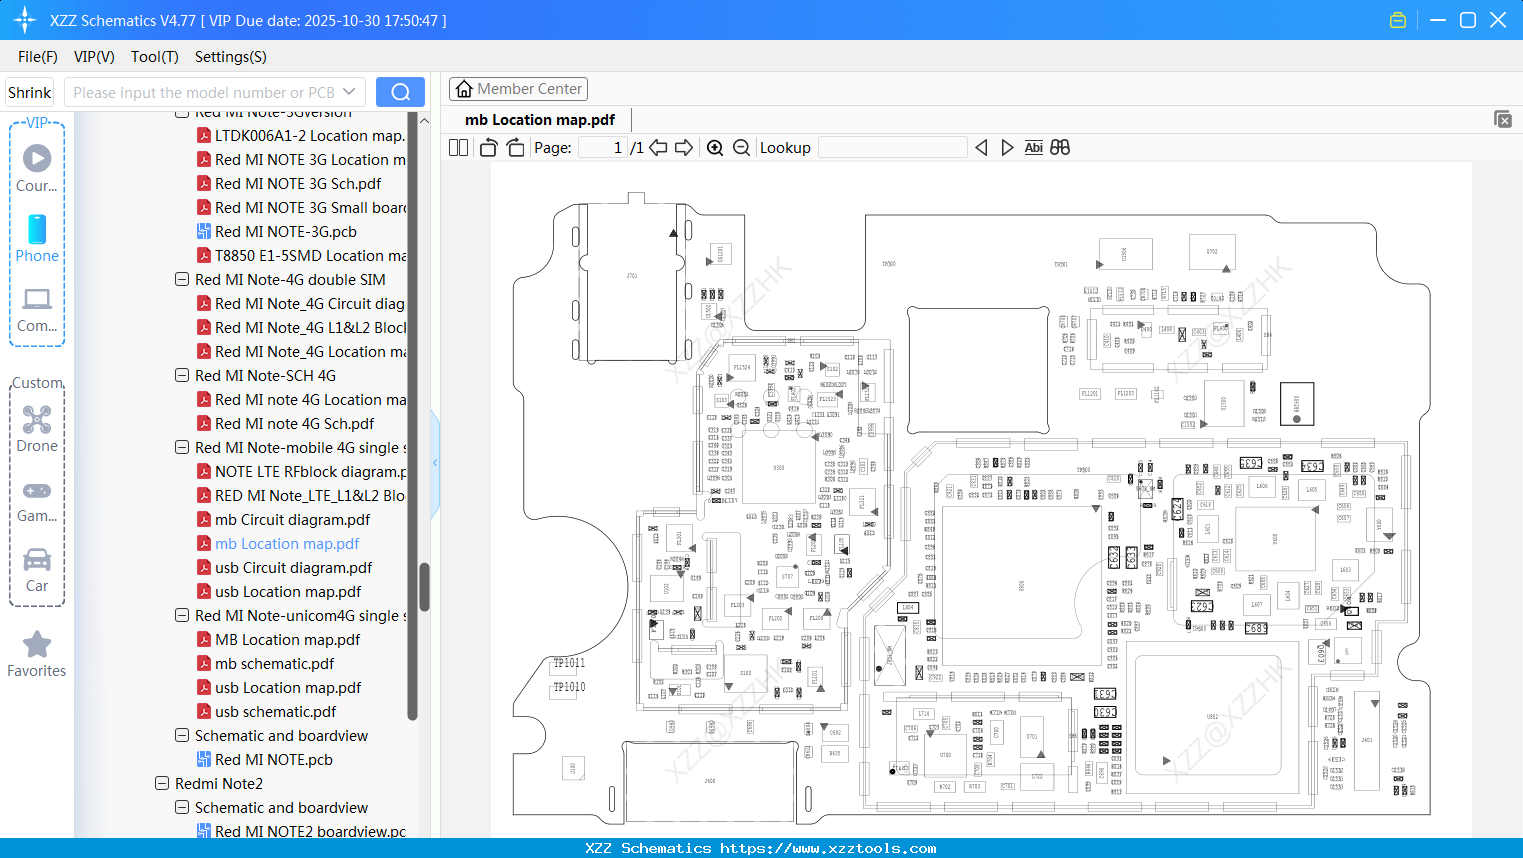Collapse the Redmi Note2 tree node
Image resolution: width=1523 pixels, height=858 pixels.
[162, 783]
